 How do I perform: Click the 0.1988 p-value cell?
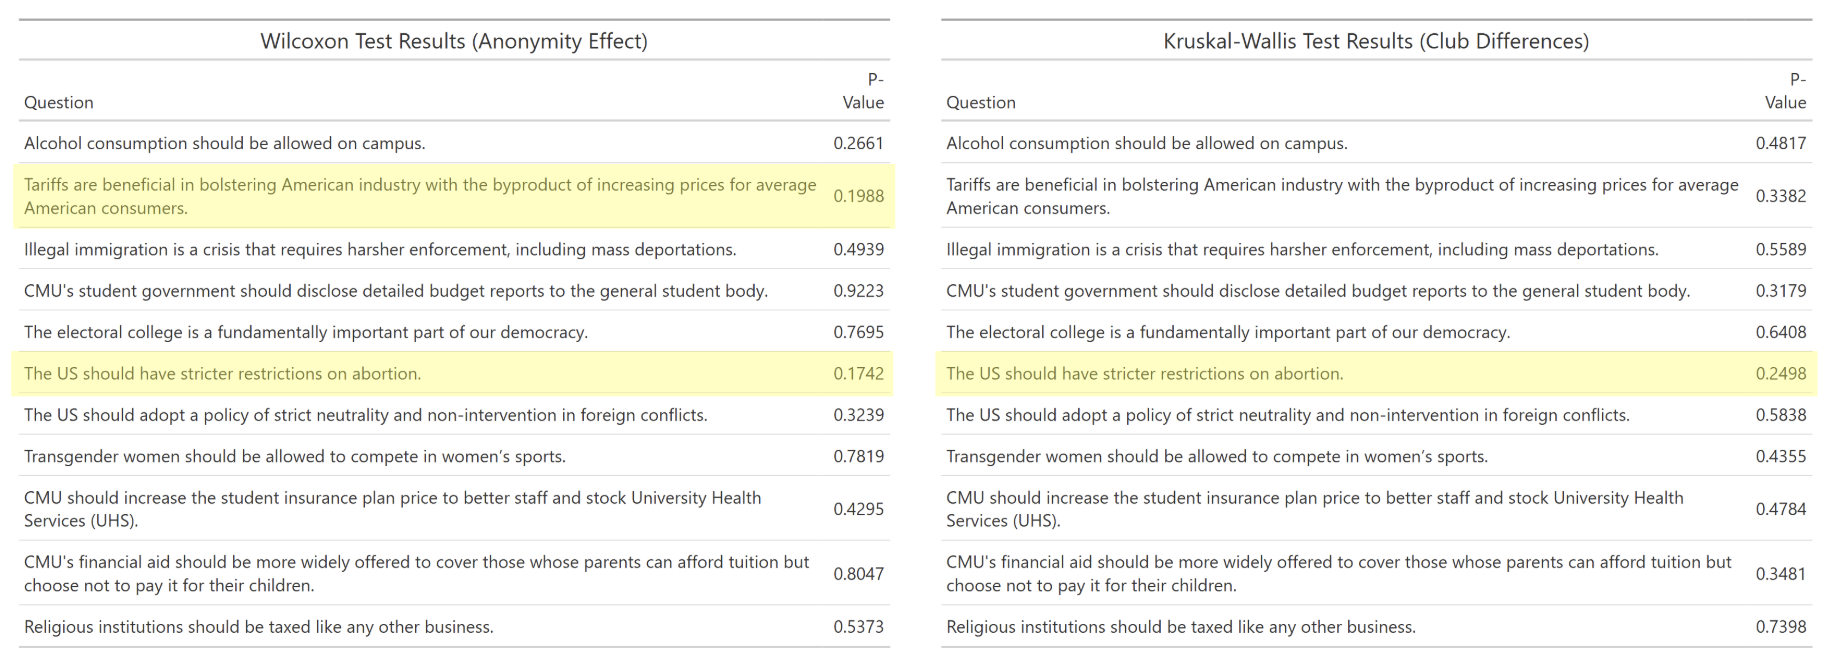pyautogui.click(x=859, y=196)
